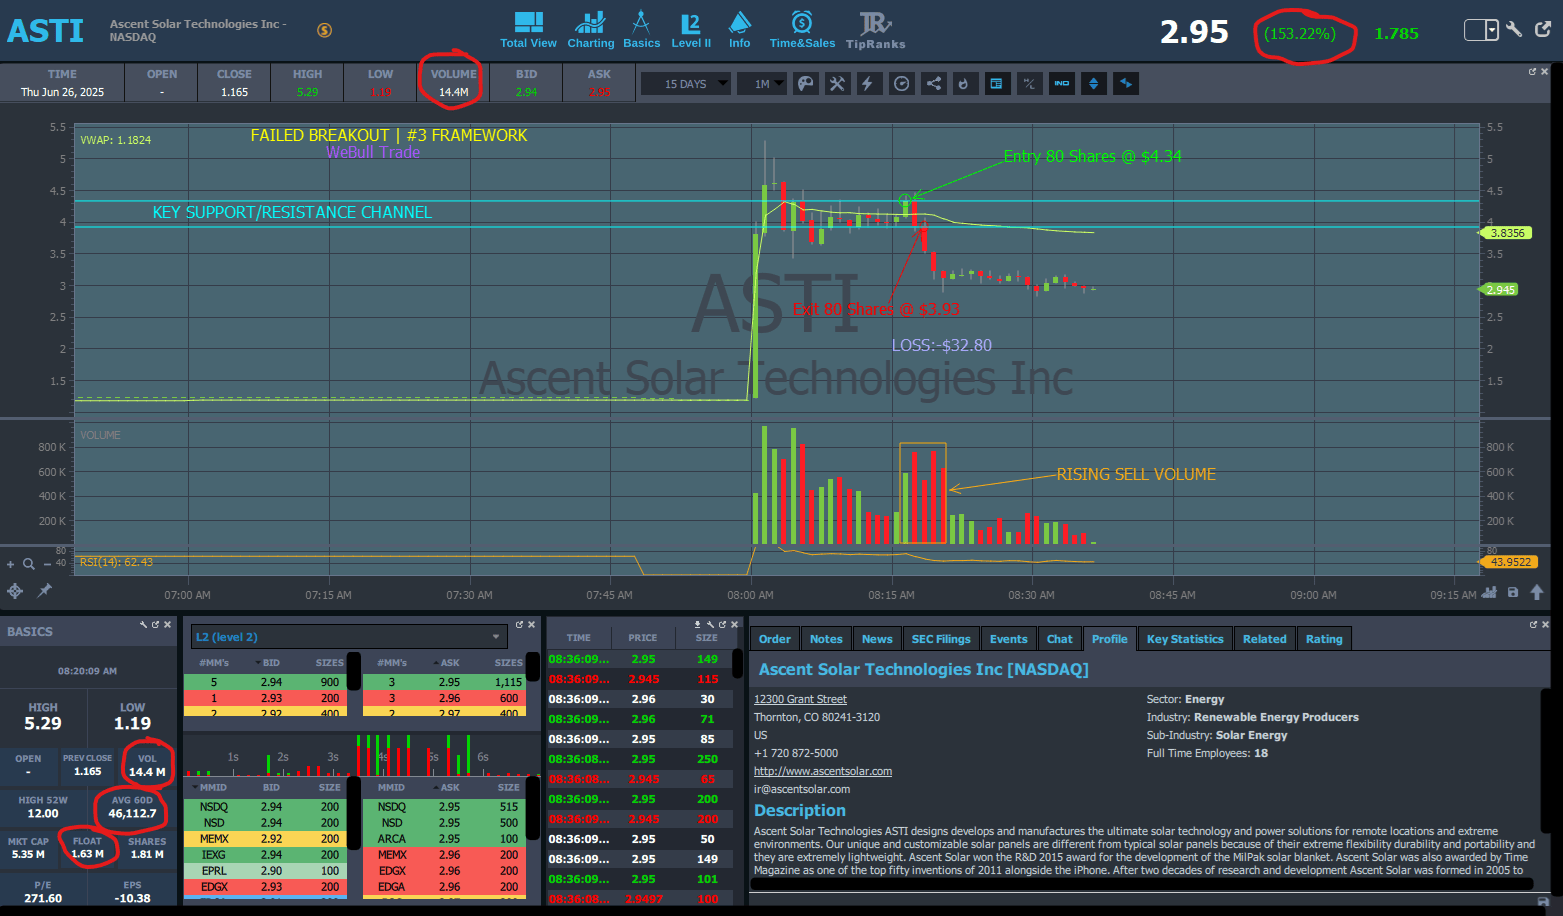Click the gauge icon in chart toolbar
Screen dimensions: 1563x916
tap(902, 84)
